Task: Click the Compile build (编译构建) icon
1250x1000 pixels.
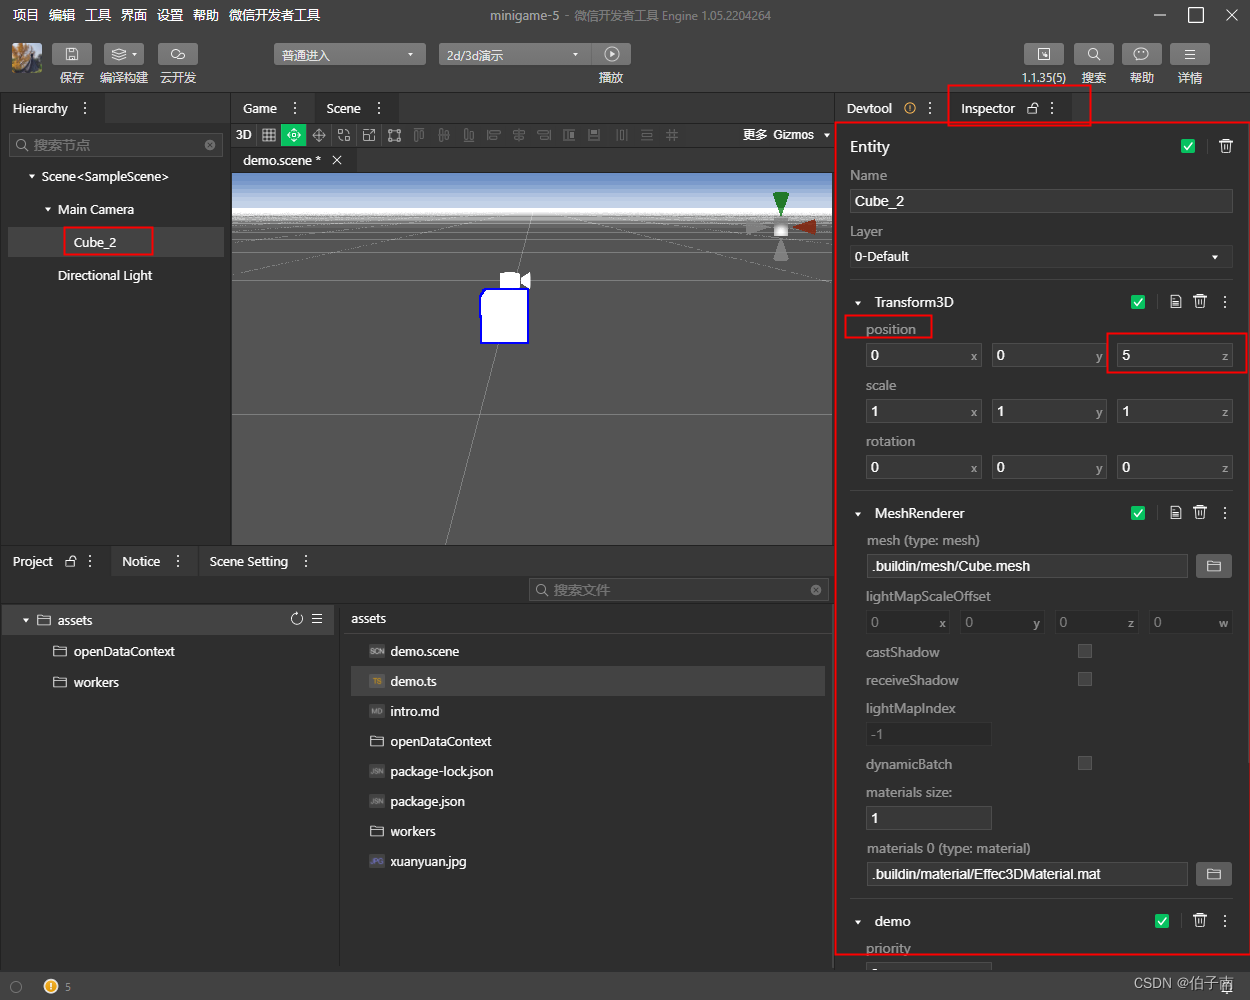Action: click(124, 54)
